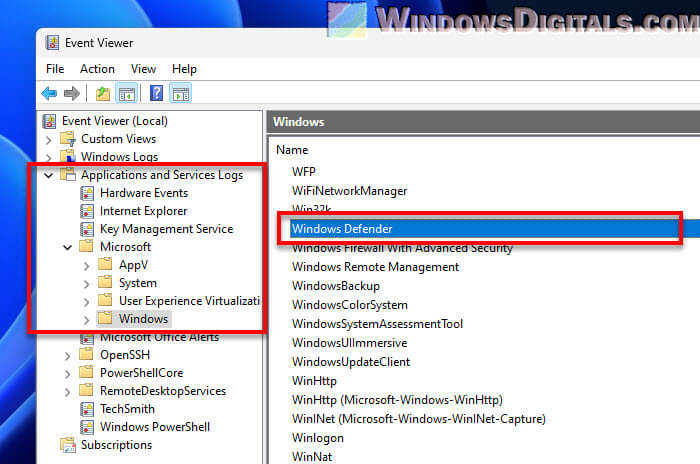Open the File menu
The image size is (700, 464).
pyautogui.click(x=55, y=69)
